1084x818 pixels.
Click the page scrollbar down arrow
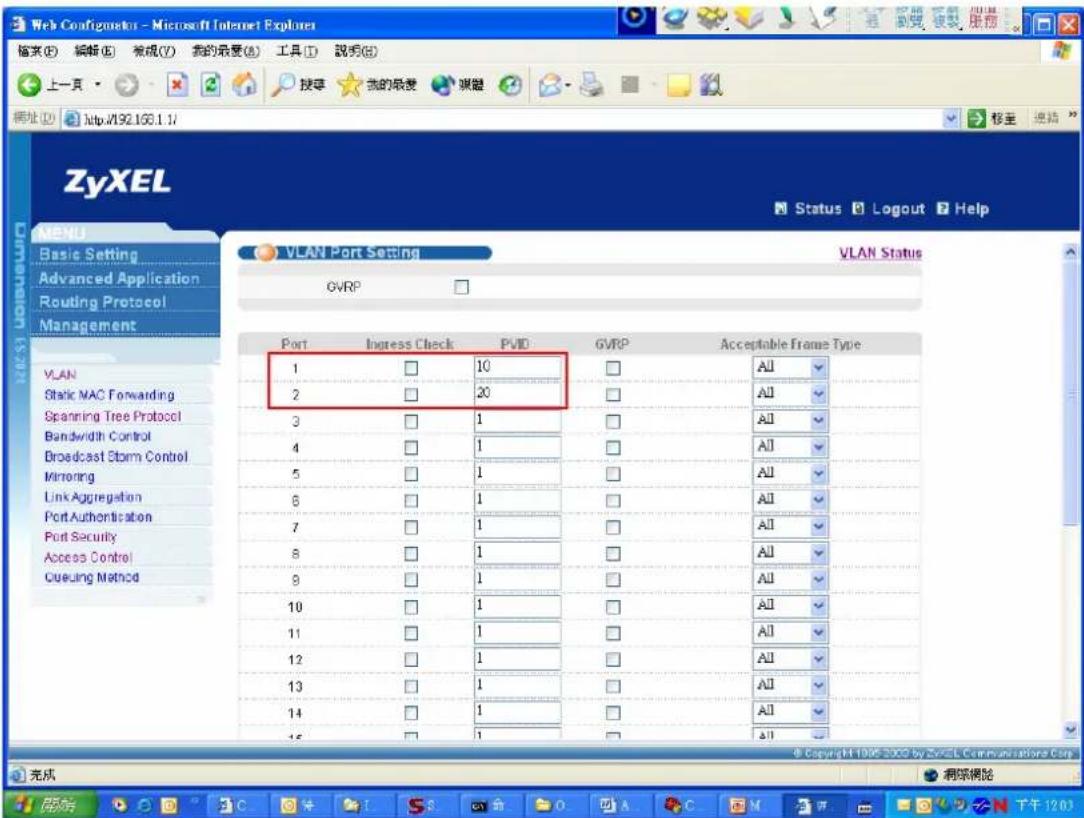point(1071,729)
